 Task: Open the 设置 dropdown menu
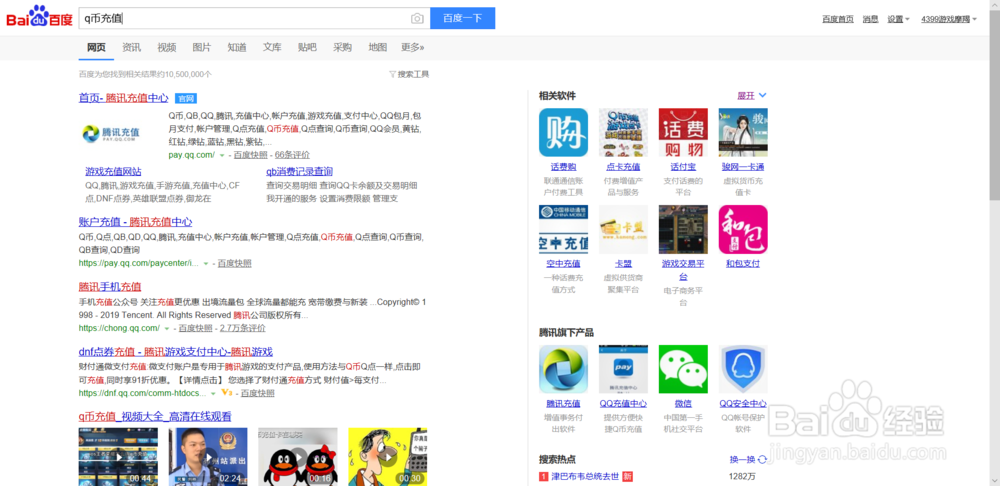click(x=899, y=19)
